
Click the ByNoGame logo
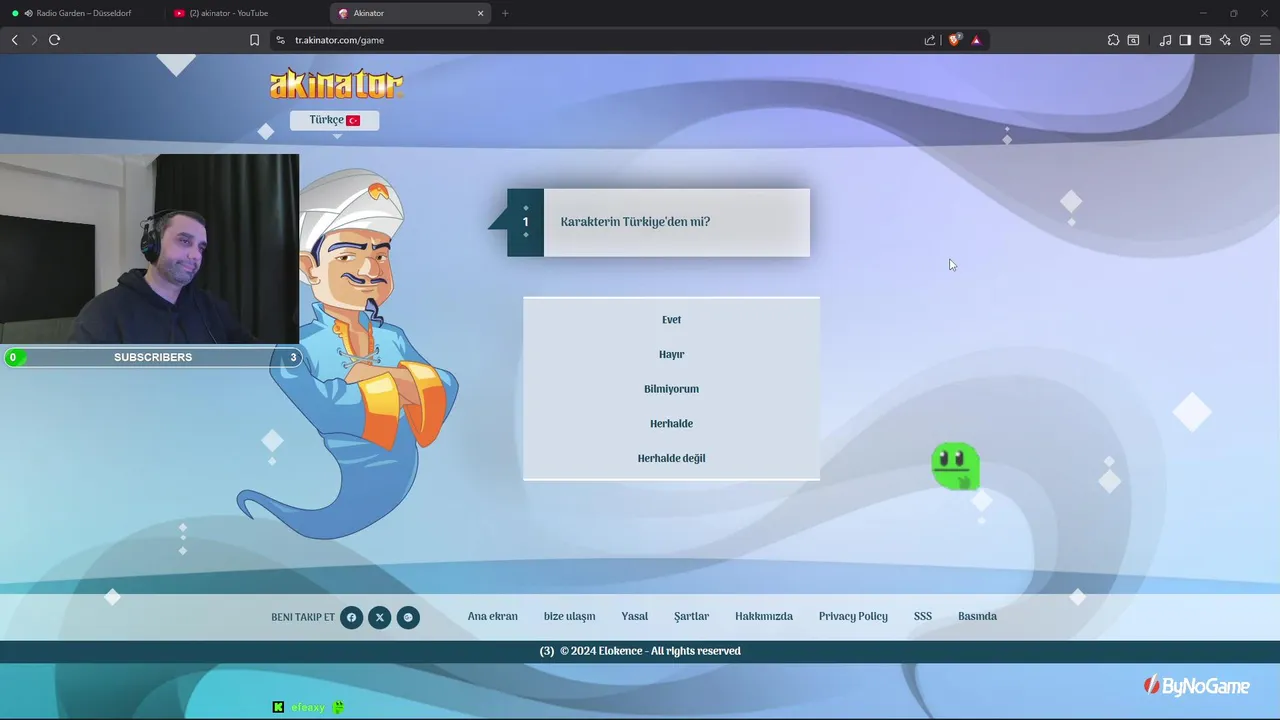[x=1197, y=686]
